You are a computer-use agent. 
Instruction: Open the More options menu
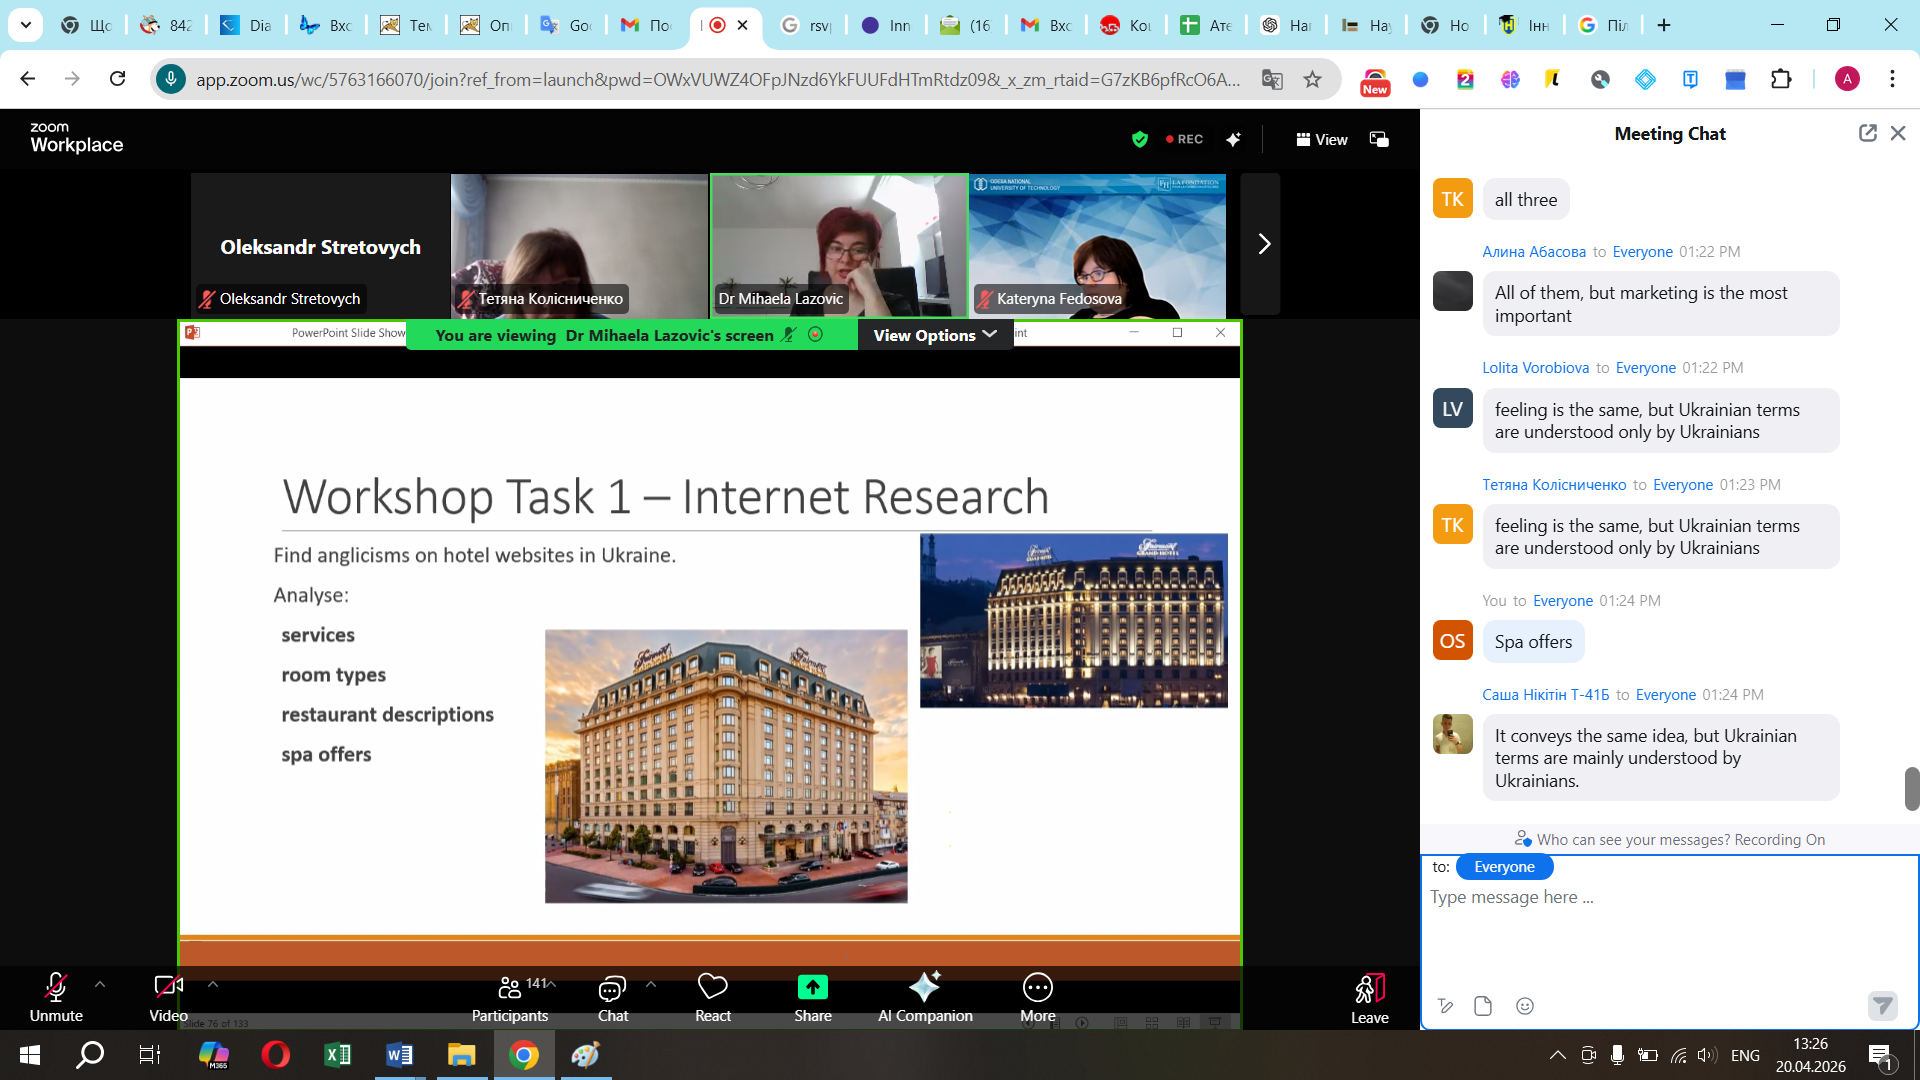pyautogui.click(x=1037, y=988)
